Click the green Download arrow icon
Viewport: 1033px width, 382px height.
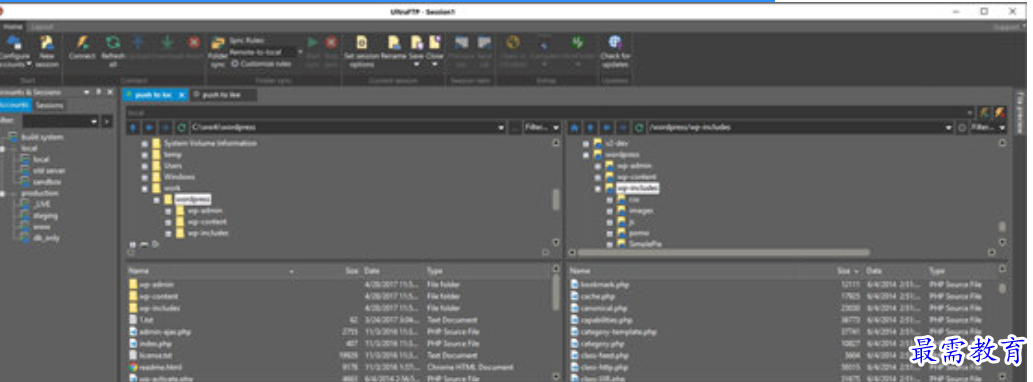click(x=167, y=43)
